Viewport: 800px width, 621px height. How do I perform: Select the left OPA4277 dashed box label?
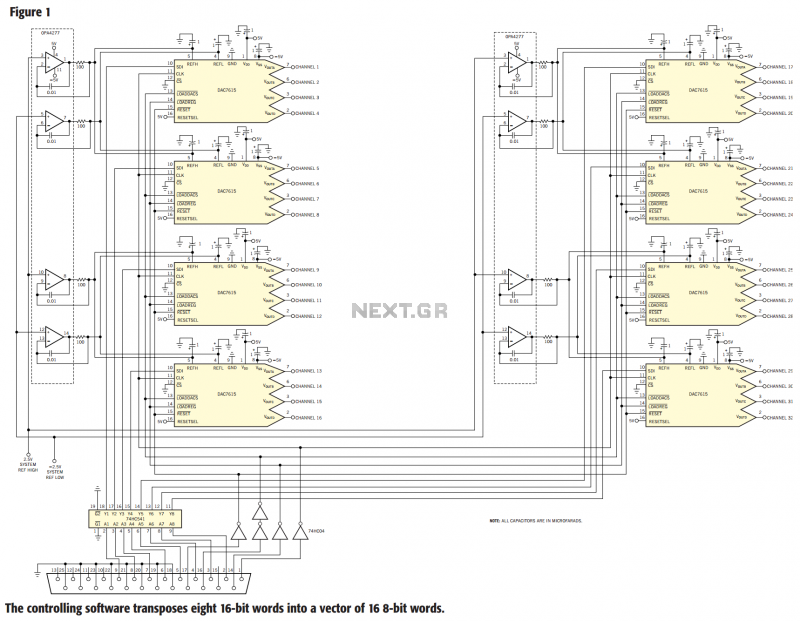[51, 33]
